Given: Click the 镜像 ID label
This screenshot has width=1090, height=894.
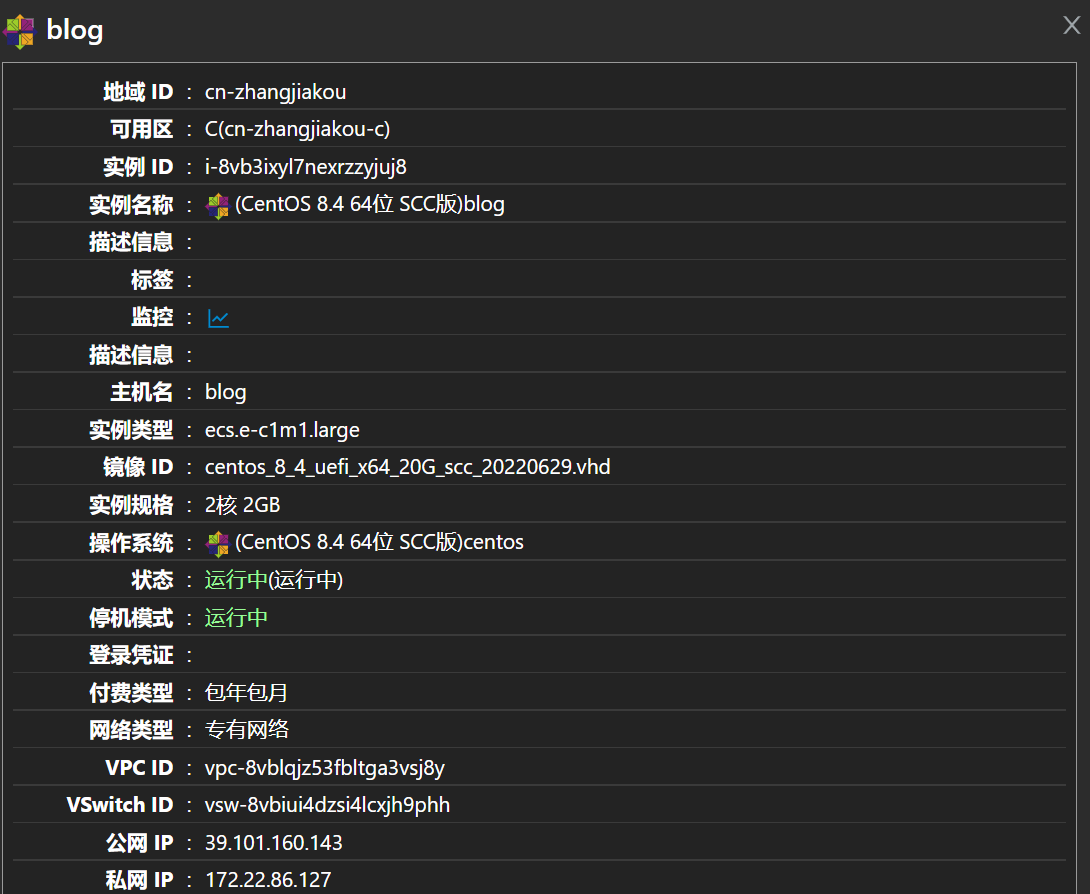Looking at the screenshot, I should (138, 468).
